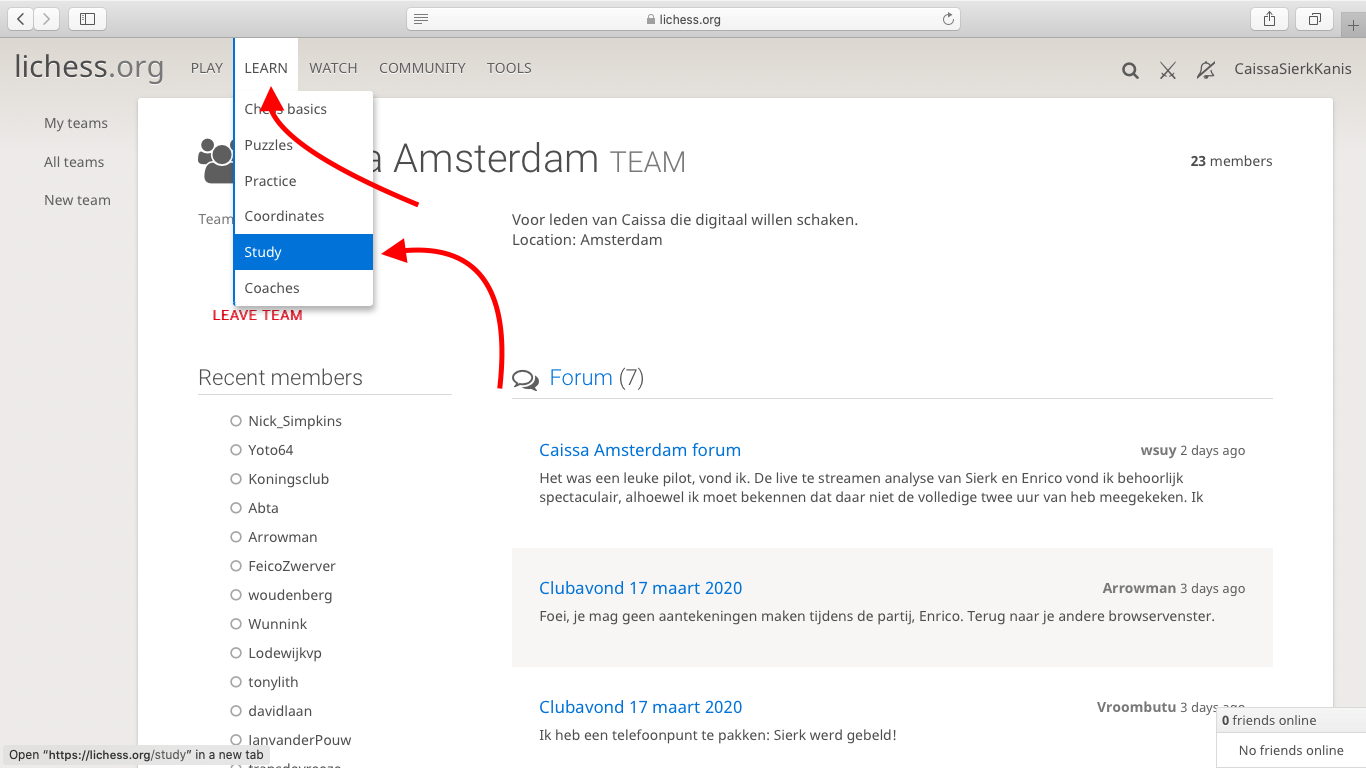Select Coaches in Learn dropdown
Image resolution: width=1366 pixels, height=768 pixels.
coord(303,288)
